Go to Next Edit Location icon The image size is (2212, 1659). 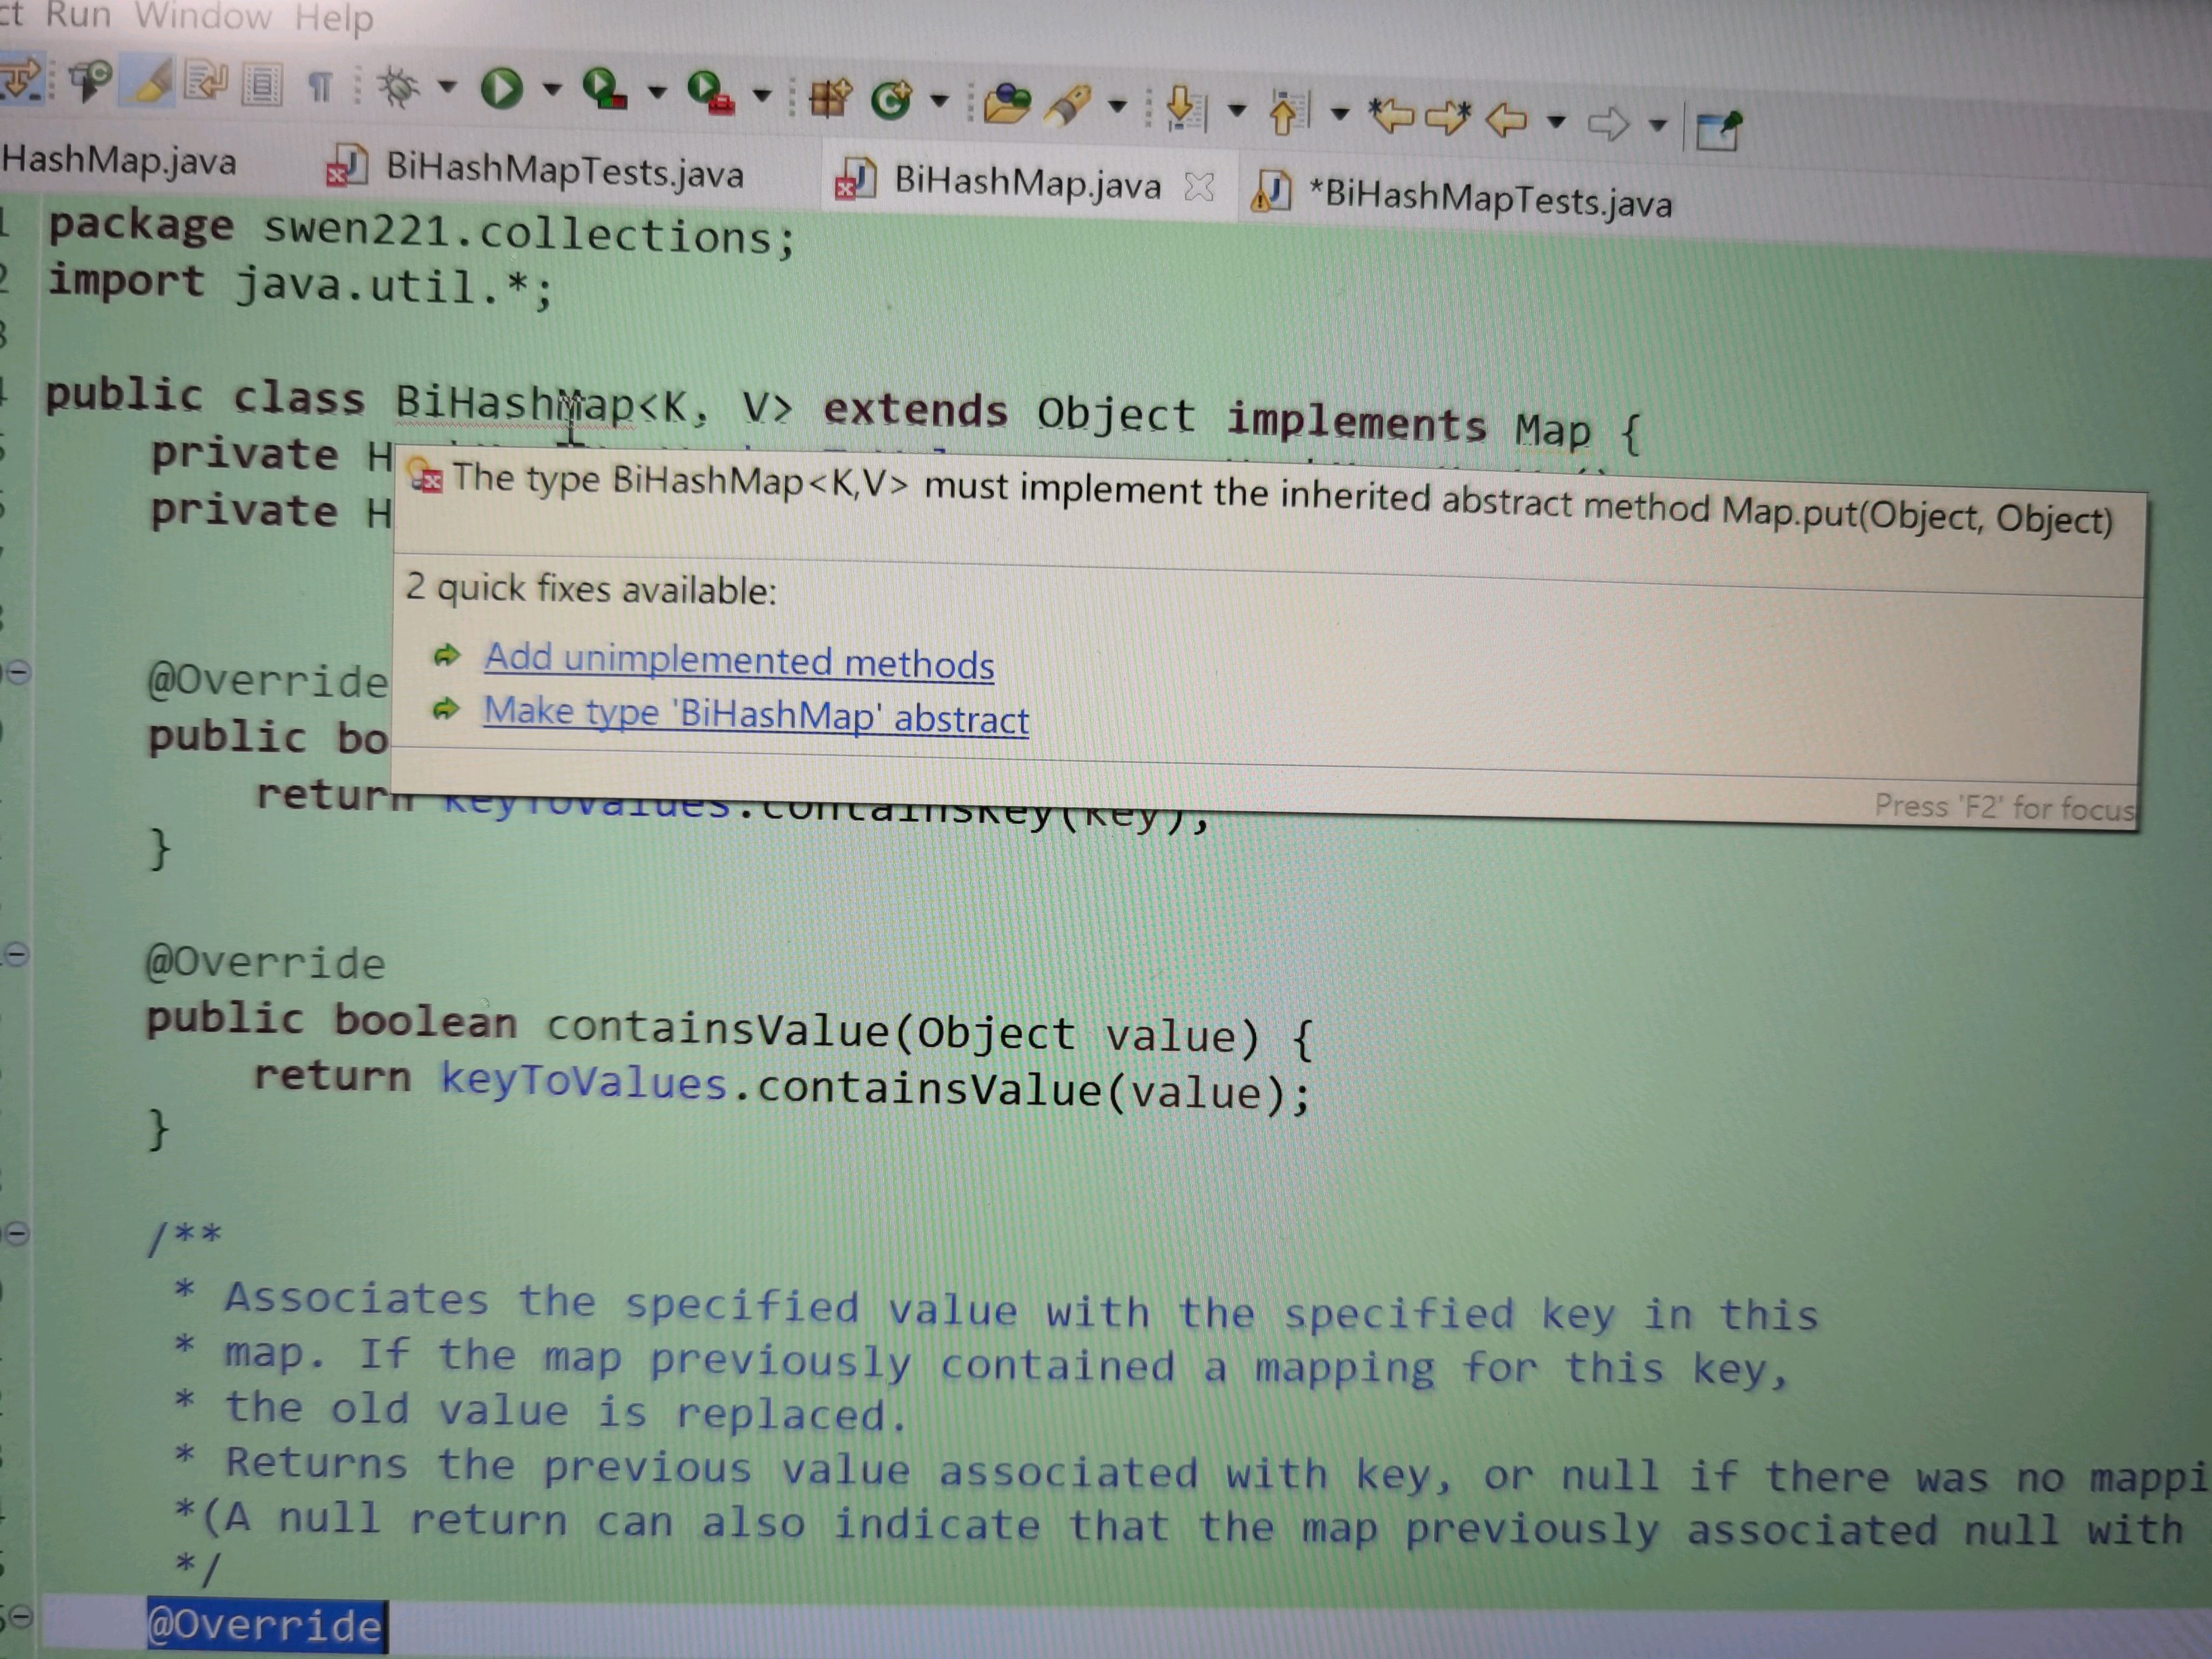1449,118
